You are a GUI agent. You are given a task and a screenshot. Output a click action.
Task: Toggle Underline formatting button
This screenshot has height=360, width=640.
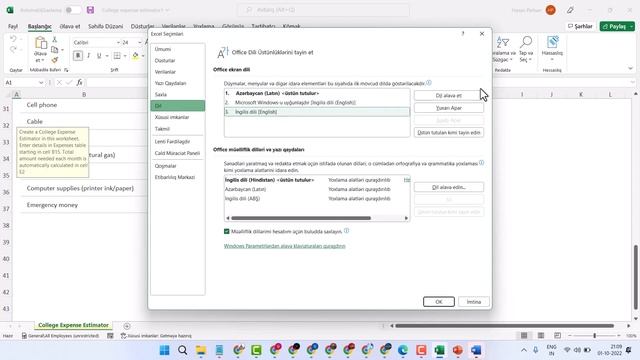point(99,56)
